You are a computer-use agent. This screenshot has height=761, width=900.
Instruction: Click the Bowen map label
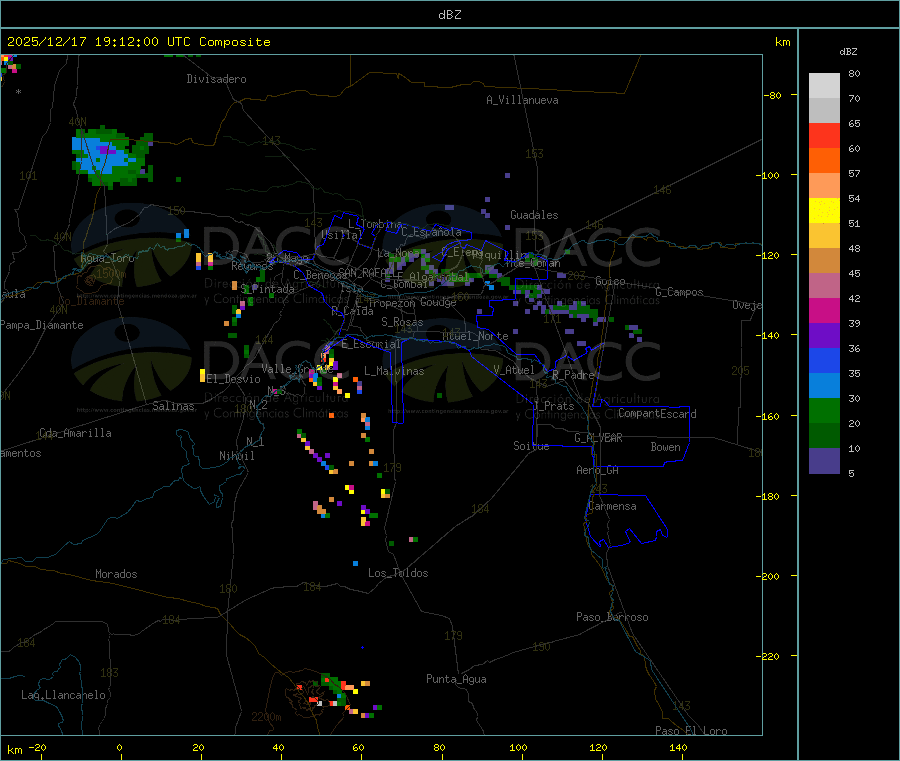coord(665,447)
